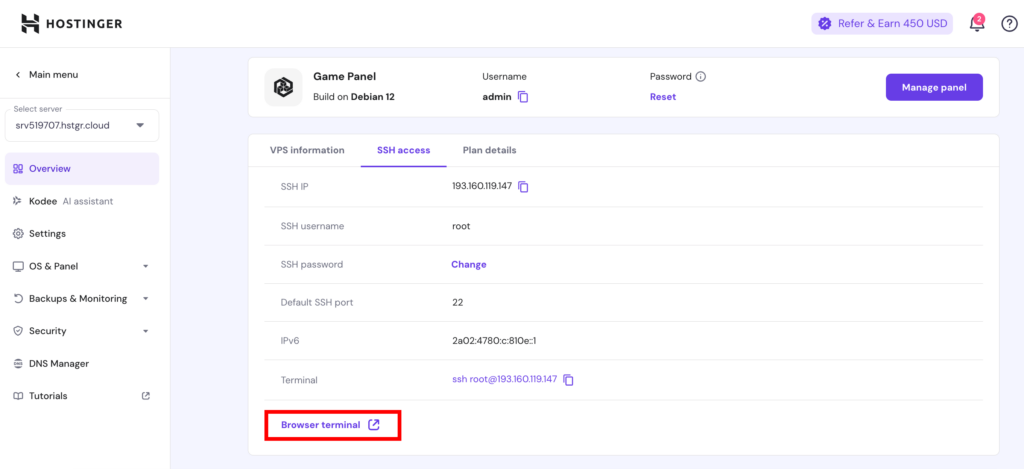Switch to the VPS information tab
Screen dimensions: 1024x469
[x=307, y=150]
